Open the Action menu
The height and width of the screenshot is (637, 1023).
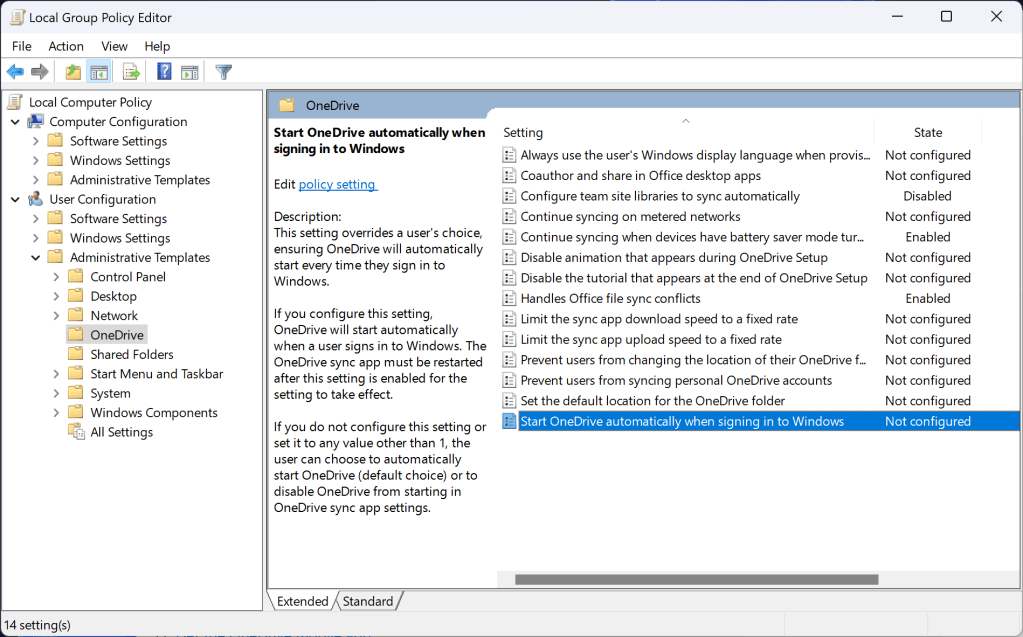point(65,46)
